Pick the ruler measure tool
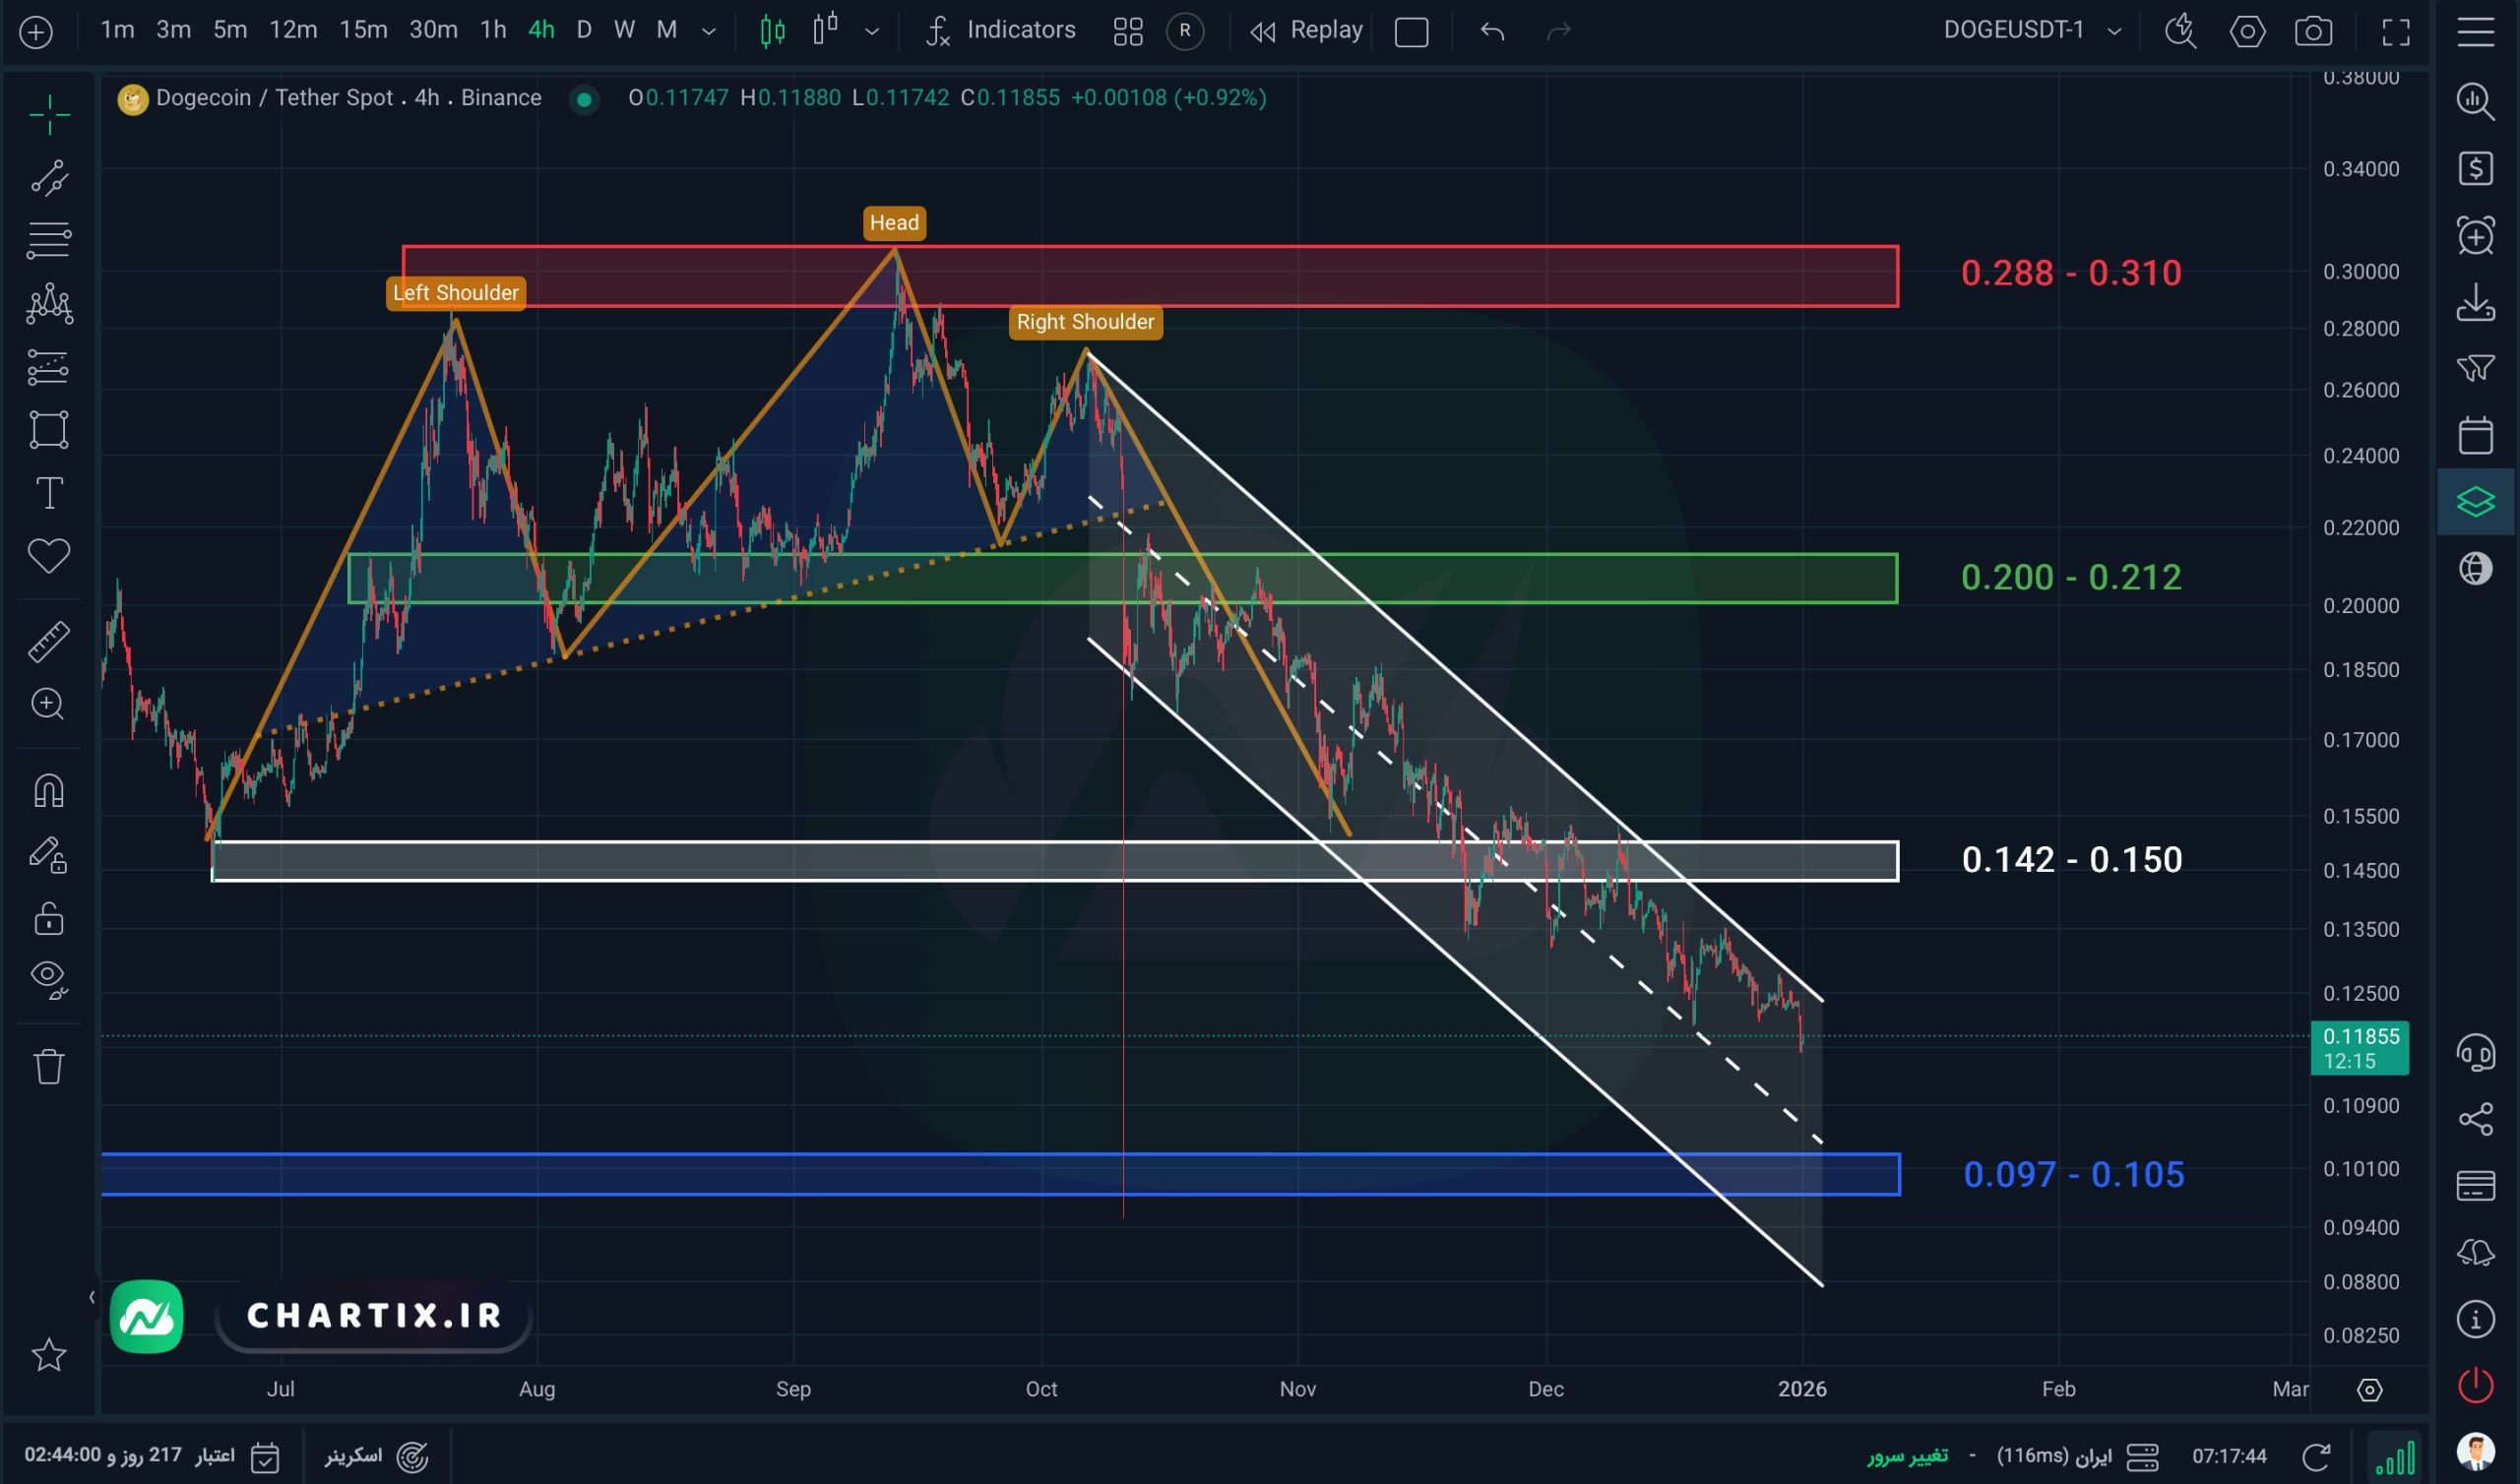2520x1484 pixels. tap(48, 642)
